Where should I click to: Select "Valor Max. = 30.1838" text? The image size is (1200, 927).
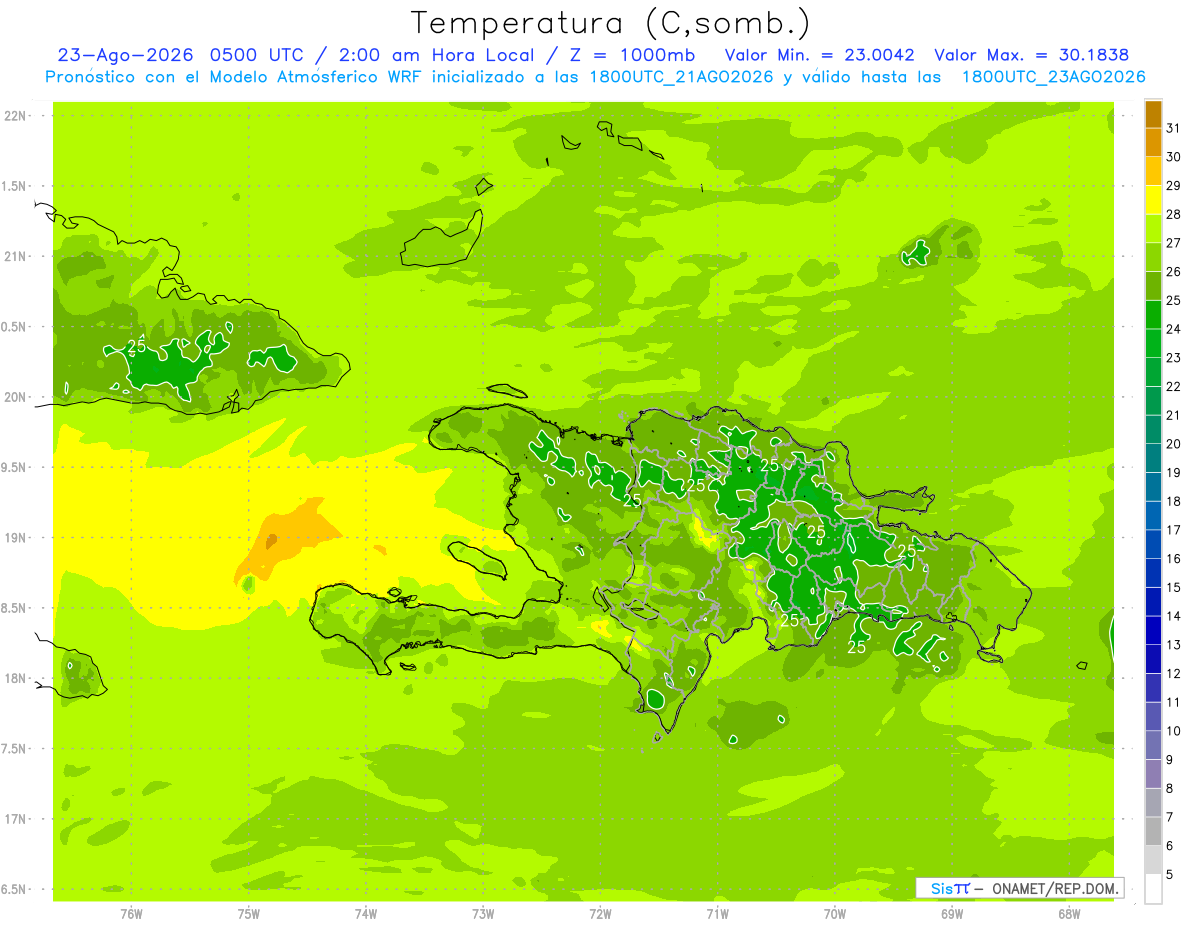click(1032, 55)
